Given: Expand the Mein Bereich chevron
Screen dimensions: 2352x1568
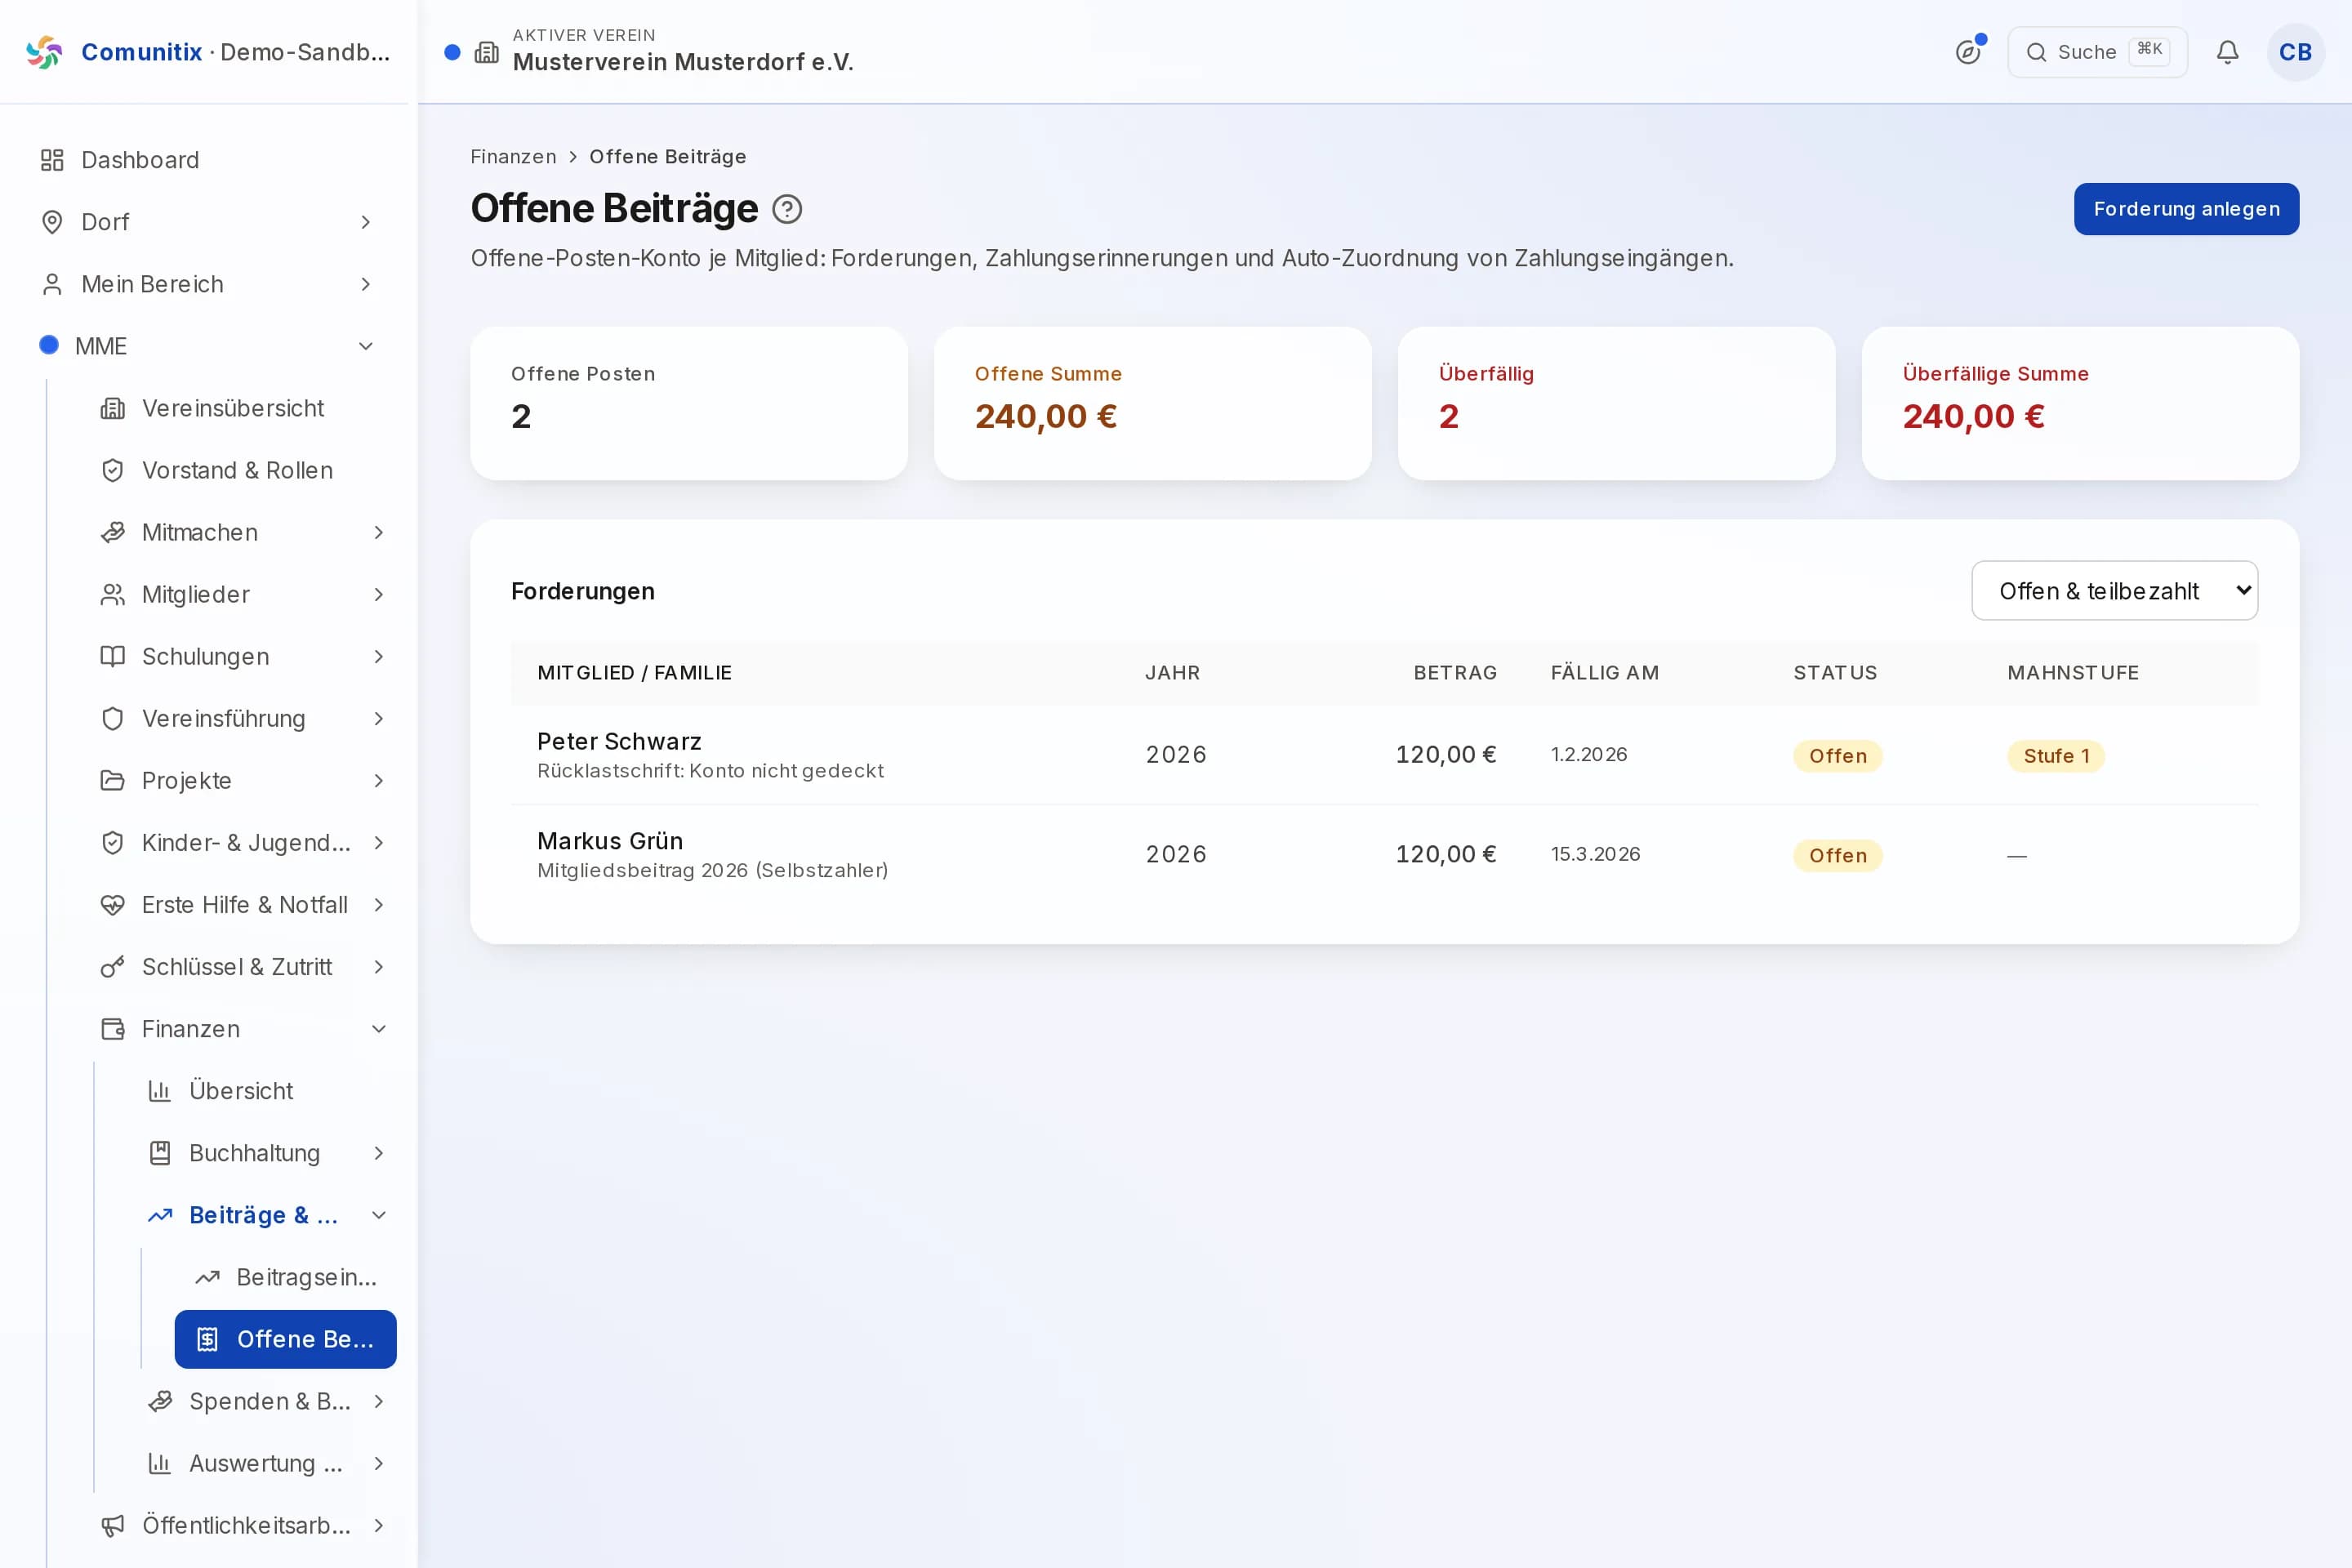Looking at the screenshot, I should point(366,284).
